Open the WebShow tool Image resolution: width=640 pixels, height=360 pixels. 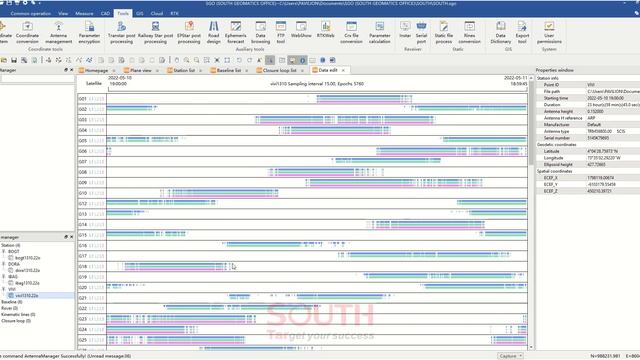tap(301, 29)
